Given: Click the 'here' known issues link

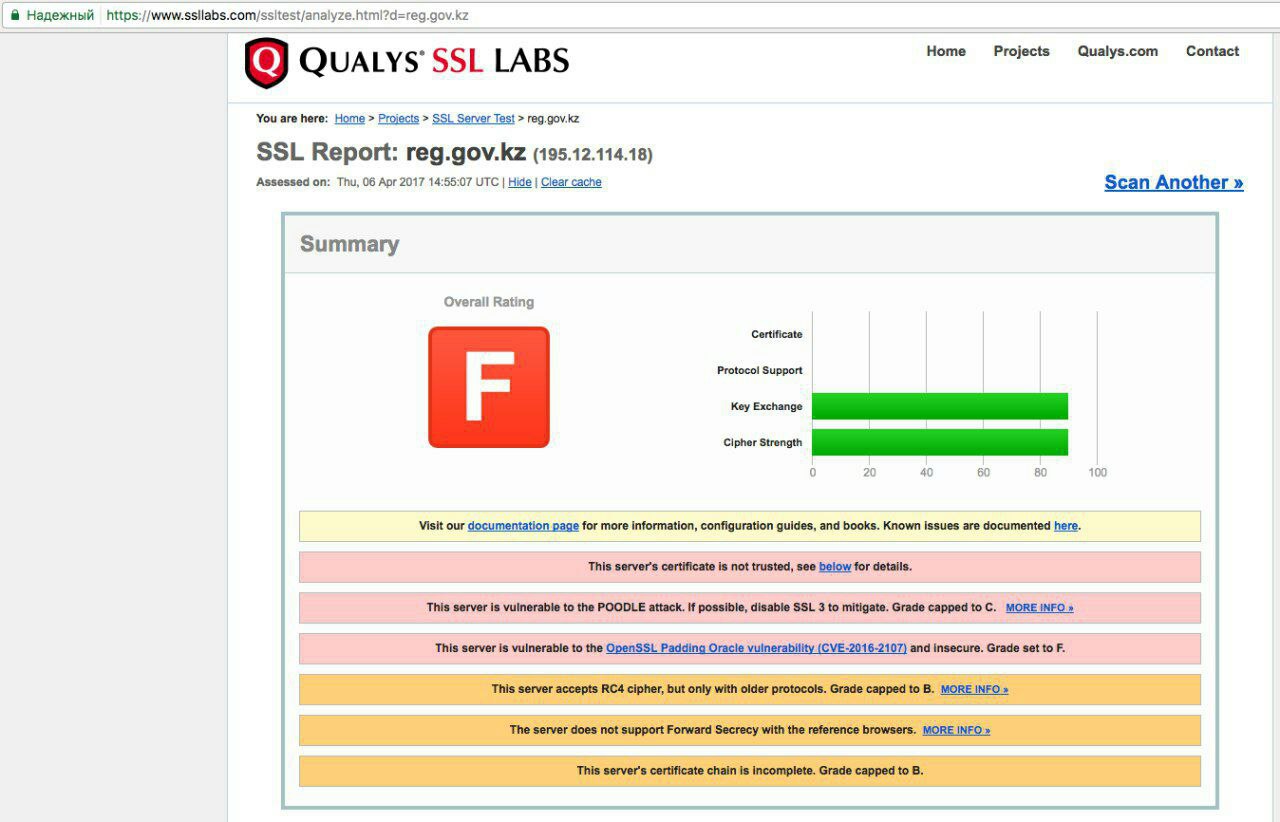Looking at the screenshot, I should [x=1066, y=526].
